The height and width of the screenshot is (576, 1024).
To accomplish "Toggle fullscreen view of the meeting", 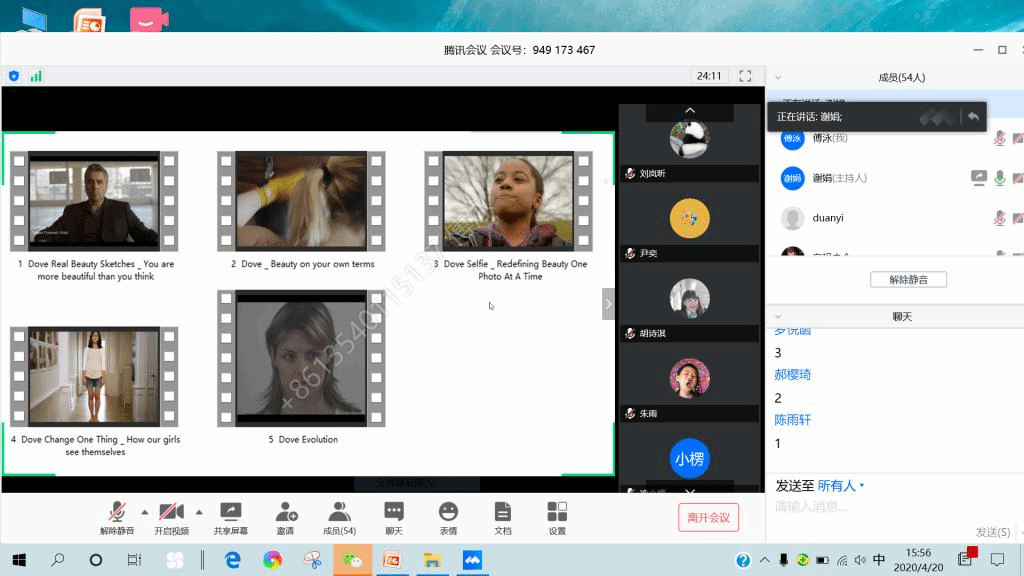I will coord(745,76).
